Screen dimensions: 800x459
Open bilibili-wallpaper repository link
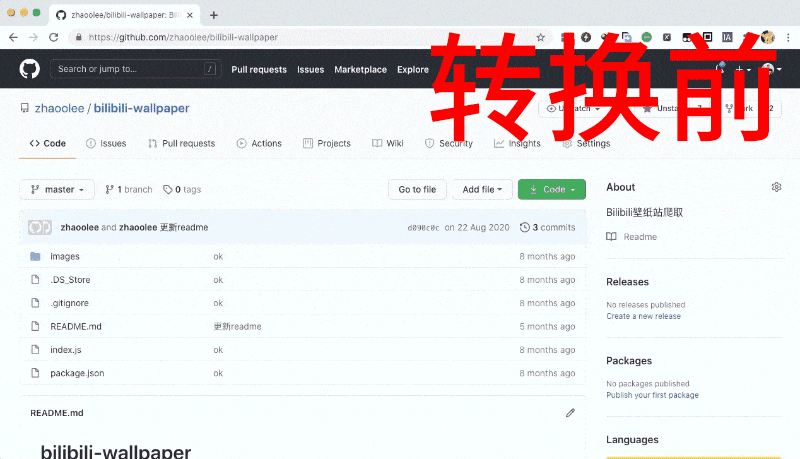(141, 108)
